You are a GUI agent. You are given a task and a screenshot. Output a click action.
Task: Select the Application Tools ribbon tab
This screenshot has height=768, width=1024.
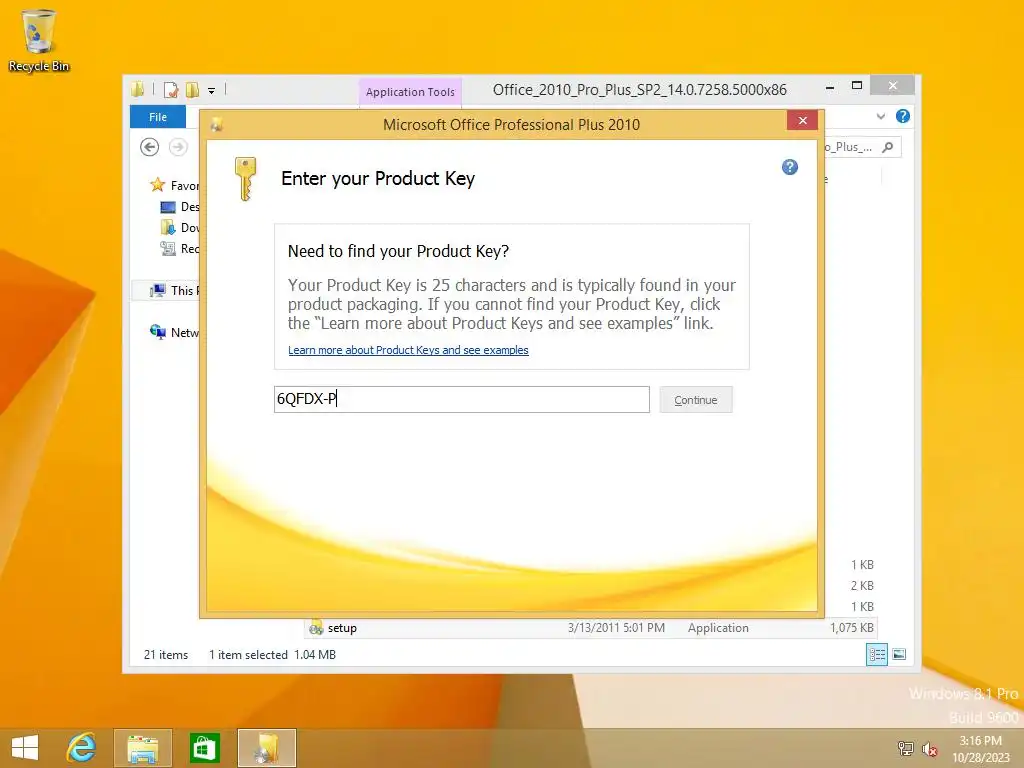[410, 92]
